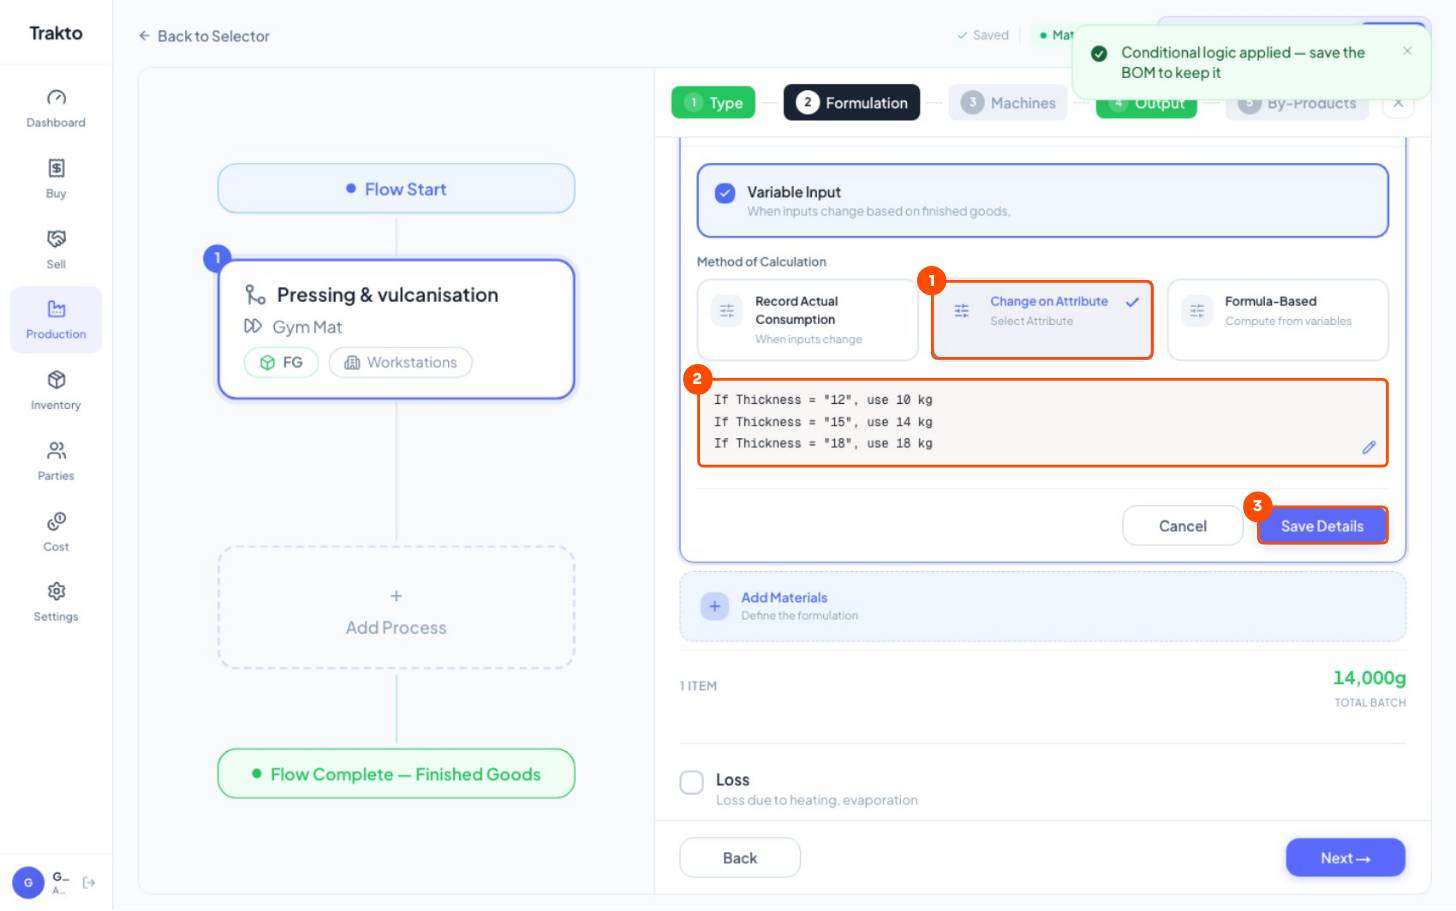Viewport: 1456px width, 911px height.
Task: Select Formula-Based calculation method
Action: 1278,320
